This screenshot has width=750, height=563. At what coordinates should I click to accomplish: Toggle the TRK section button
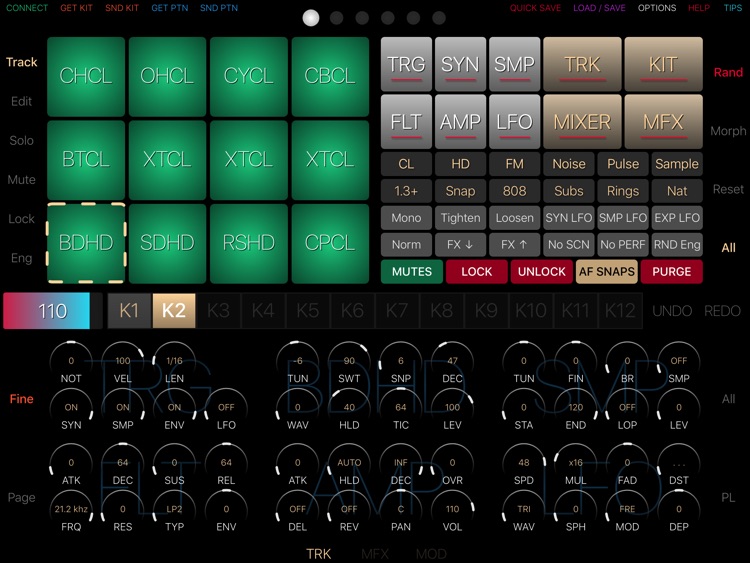(x=582, y=64)
